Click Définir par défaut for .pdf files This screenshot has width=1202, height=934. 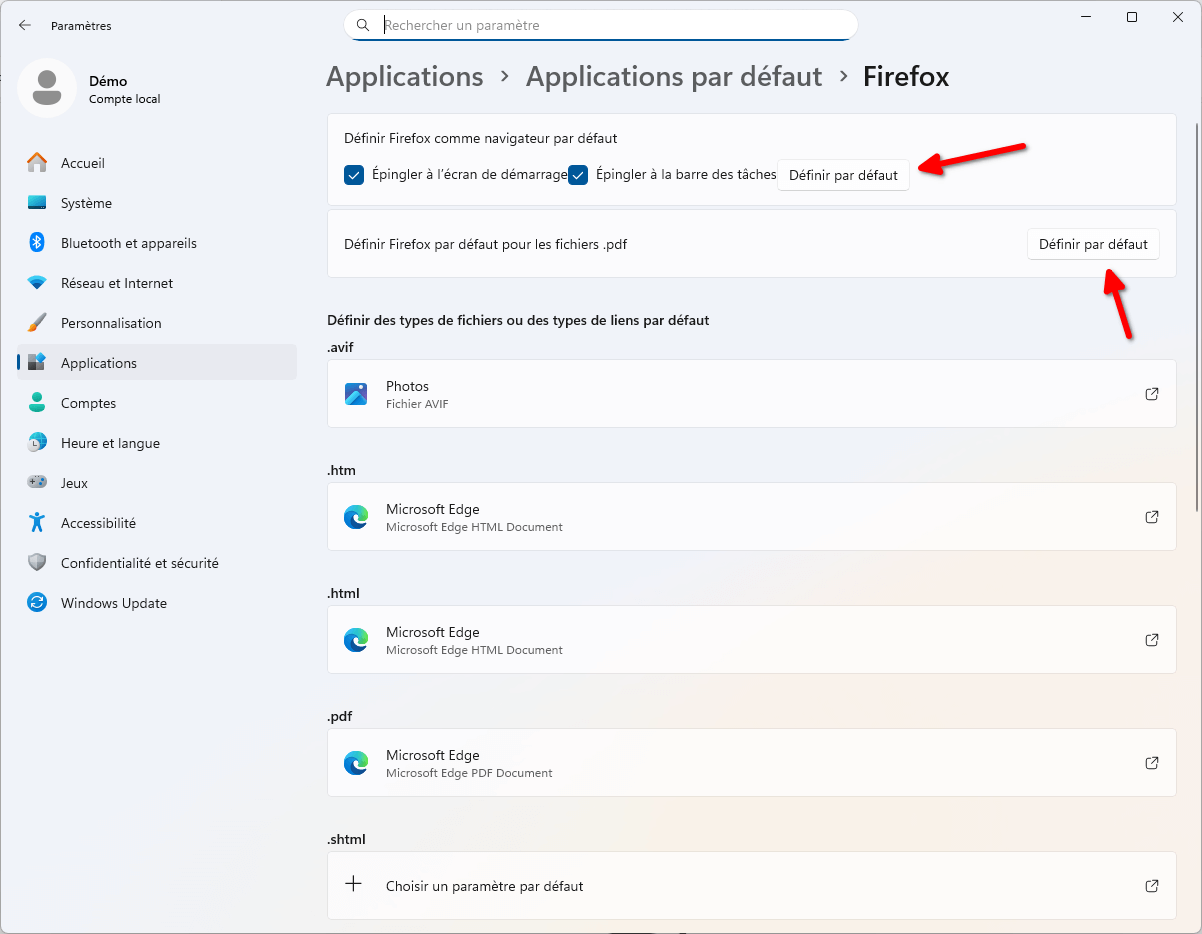pyautogui.click(x=1093, y=244)
